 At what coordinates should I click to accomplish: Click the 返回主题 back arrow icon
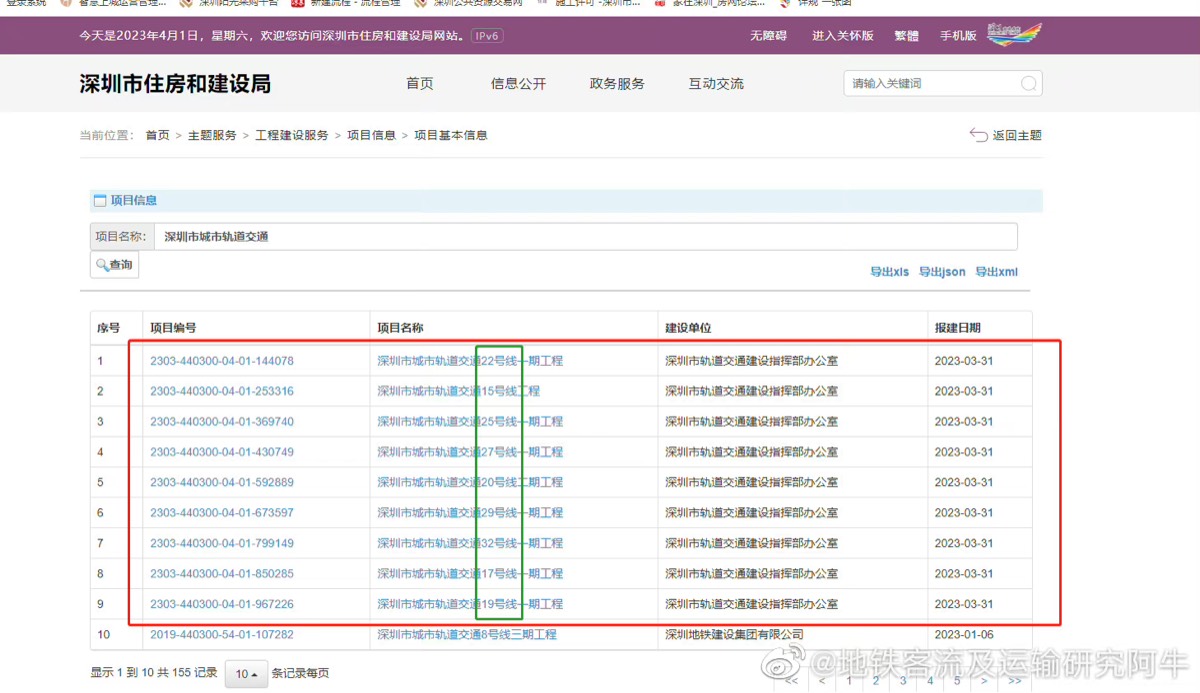(978, 135)
